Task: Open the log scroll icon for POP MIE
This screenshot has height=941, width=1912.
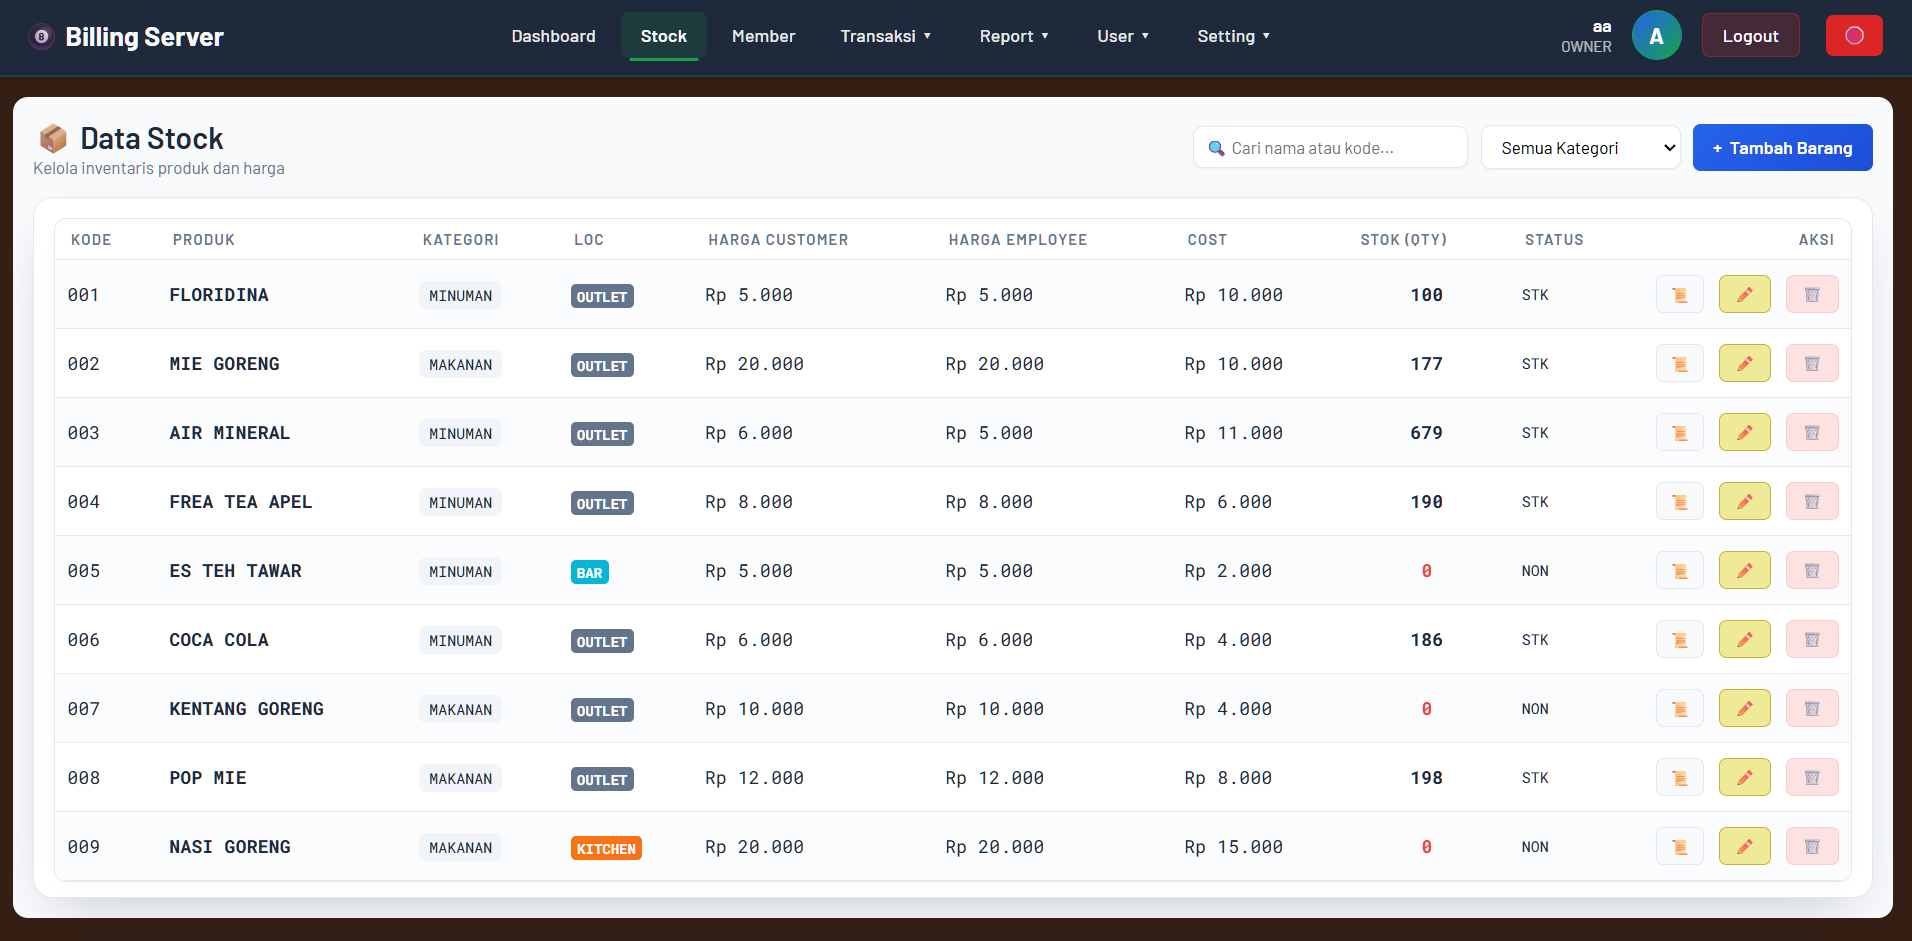Action: [x=1680, y=777]
